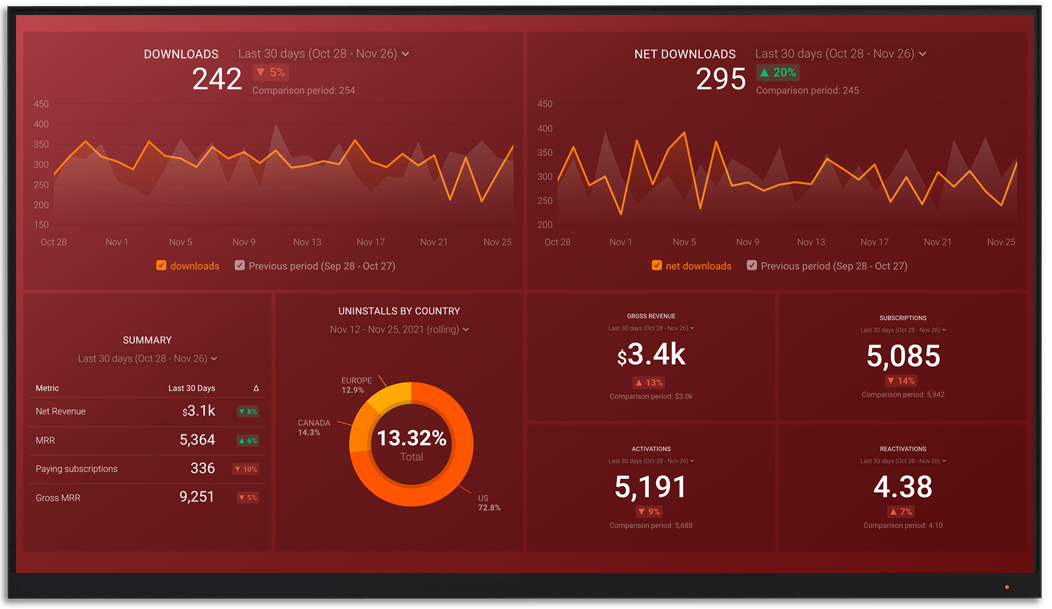Open the Summary panel date range dropdown

(147, 359)
